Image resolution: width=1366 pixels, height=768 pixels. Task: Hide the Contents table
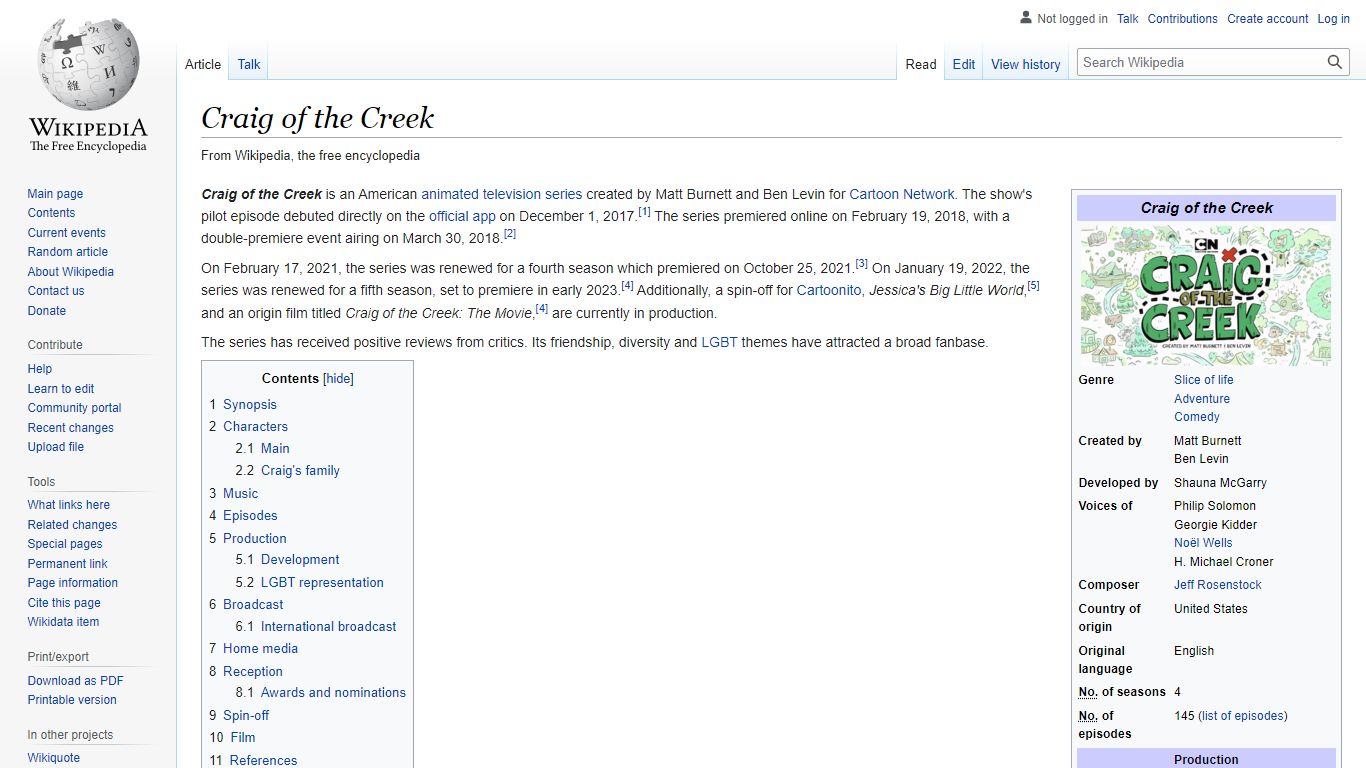click(339, 379)
